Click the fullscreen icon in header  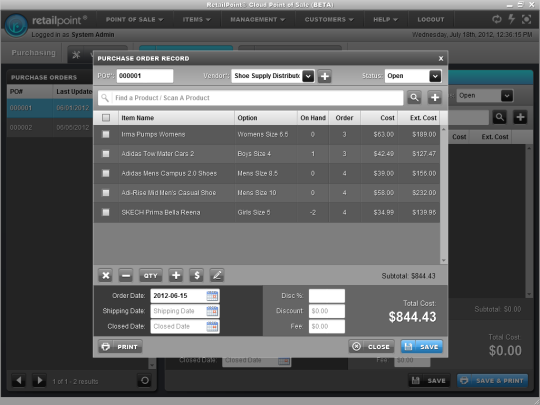click(x=526, y=19)
